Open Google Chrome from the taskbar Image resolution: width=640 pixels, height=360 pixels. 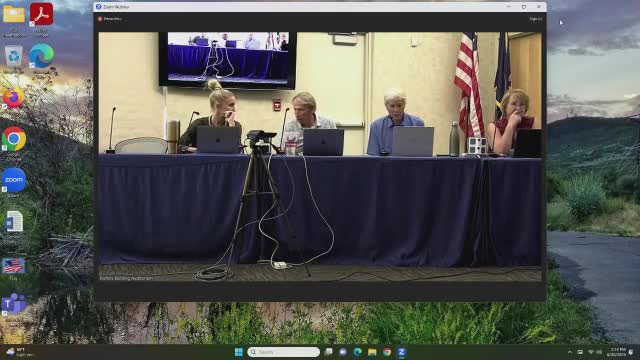[x=387, y=352]
